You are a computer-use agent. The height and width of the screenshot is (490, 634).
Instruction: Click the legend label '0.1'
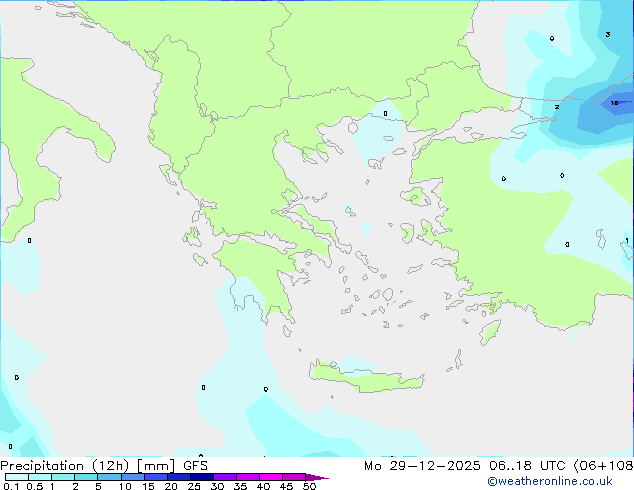[x=11, y=486]
